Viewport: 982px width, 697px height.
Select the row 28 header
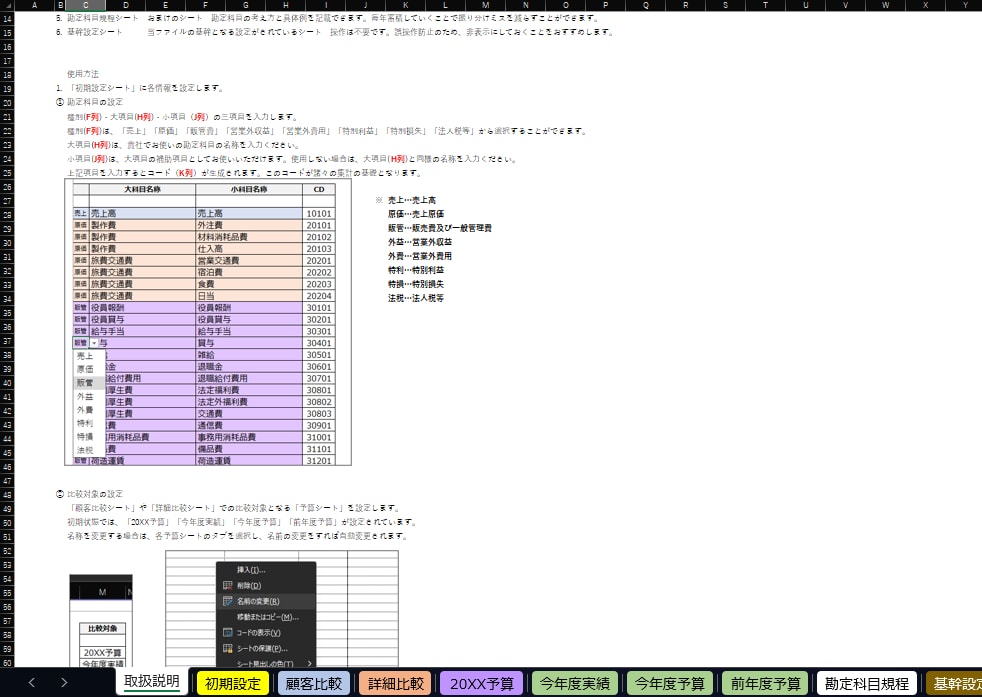pyautogui.click(x=7, y=215)
